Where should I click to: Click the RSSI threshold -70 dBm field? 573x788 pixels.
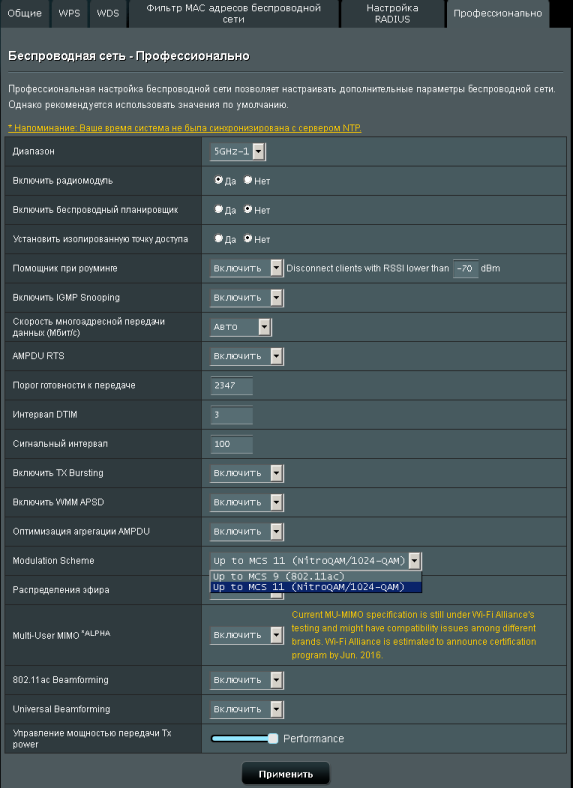(465, 268)
